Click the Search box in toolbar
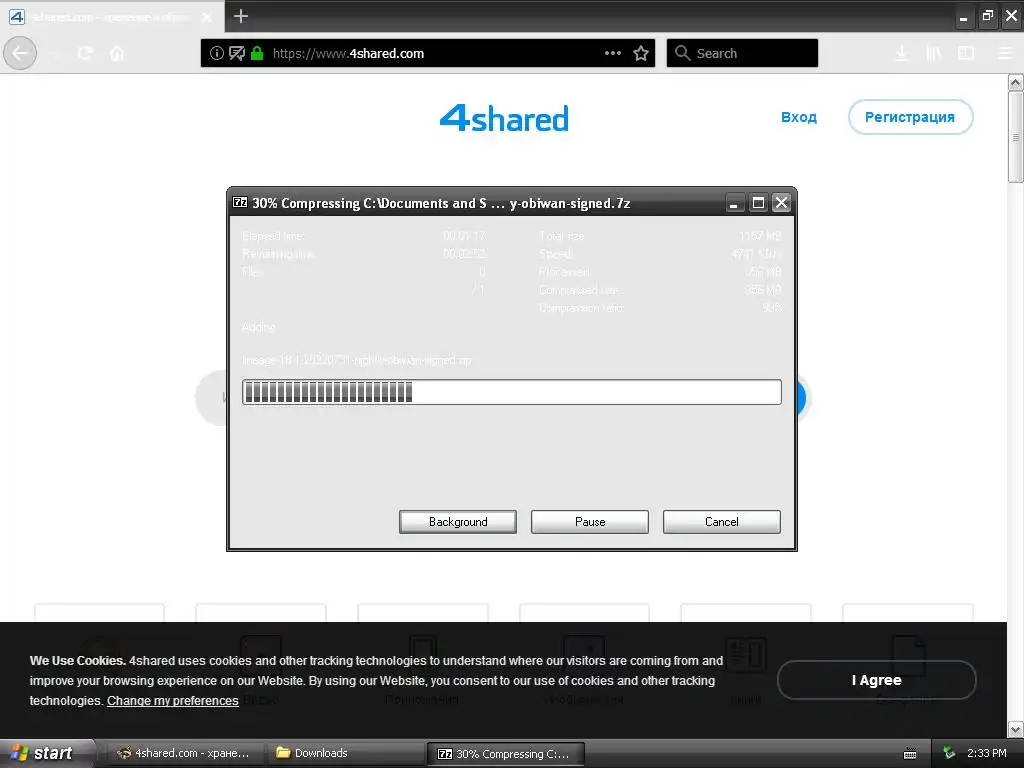This screenshot has height=768, width=1024. (742, 53)
